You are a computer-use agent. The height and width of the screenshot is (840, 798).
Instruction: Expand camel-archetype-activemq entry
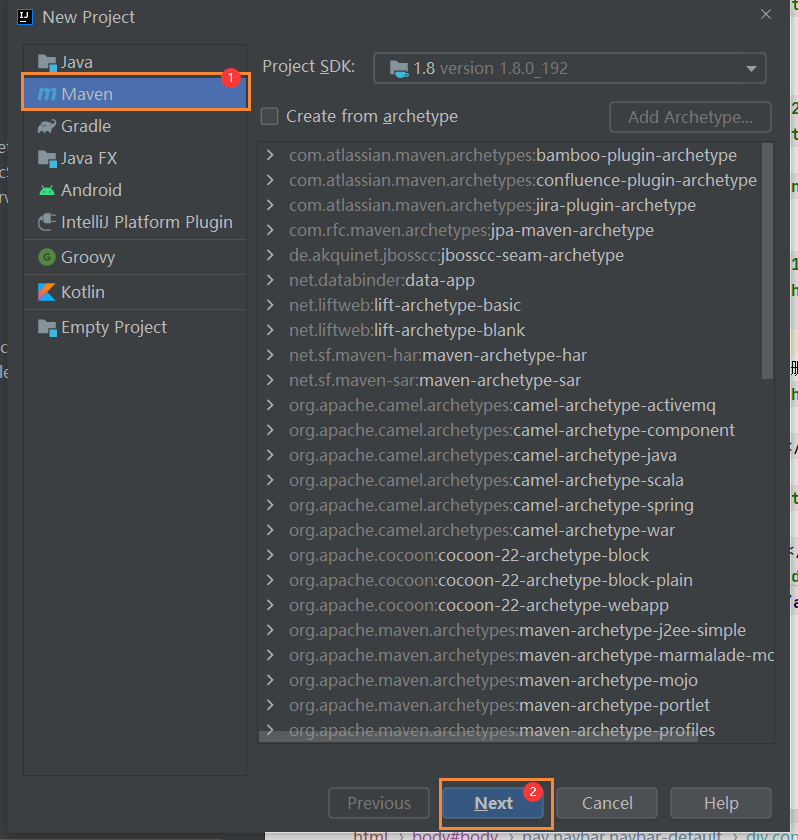tap(270, 406)
